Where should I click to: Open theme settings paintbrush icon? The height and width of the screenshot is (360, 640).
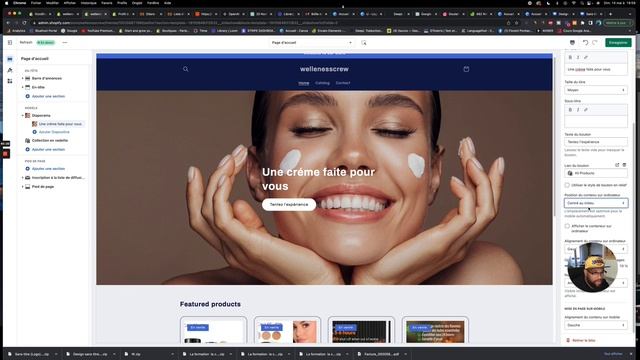pyautogui.click(x=10, y=70)
